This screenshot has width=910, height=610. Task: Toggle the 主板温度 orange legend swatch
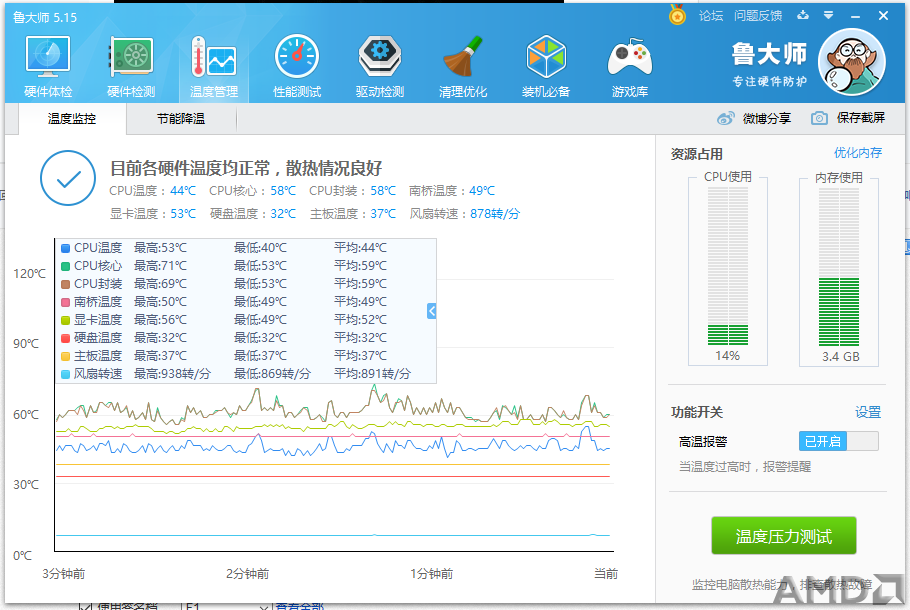(66, 356)
